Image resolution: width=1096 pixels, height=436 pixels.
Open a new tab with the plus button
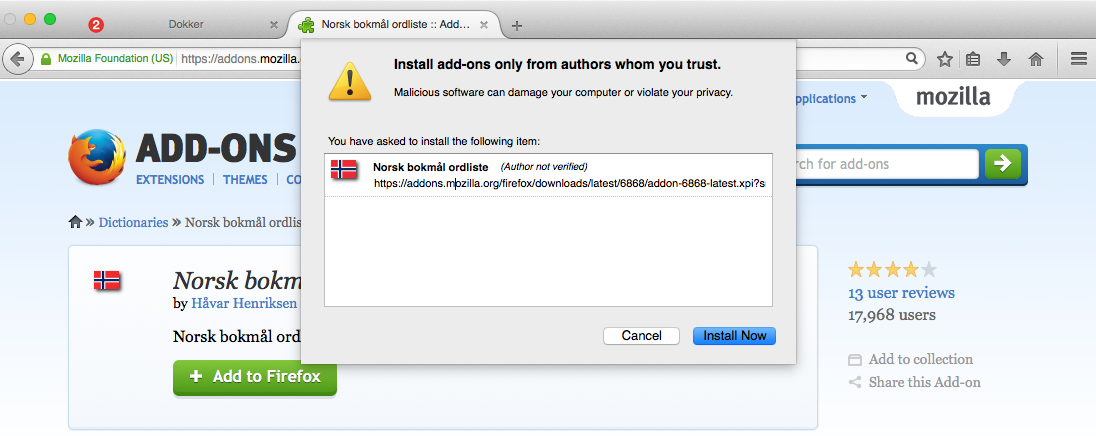coord(517,26)
